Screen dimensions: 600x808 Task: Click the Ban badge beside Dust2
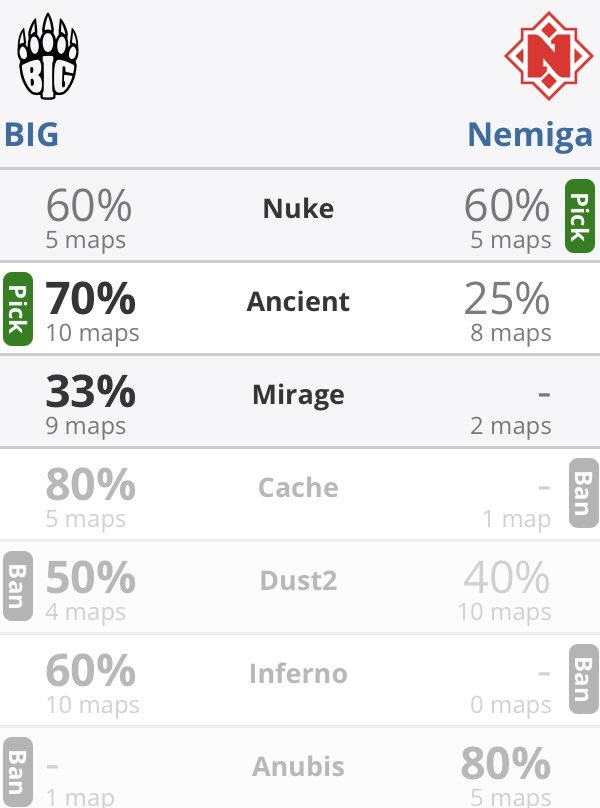click(x=18, y=586)
